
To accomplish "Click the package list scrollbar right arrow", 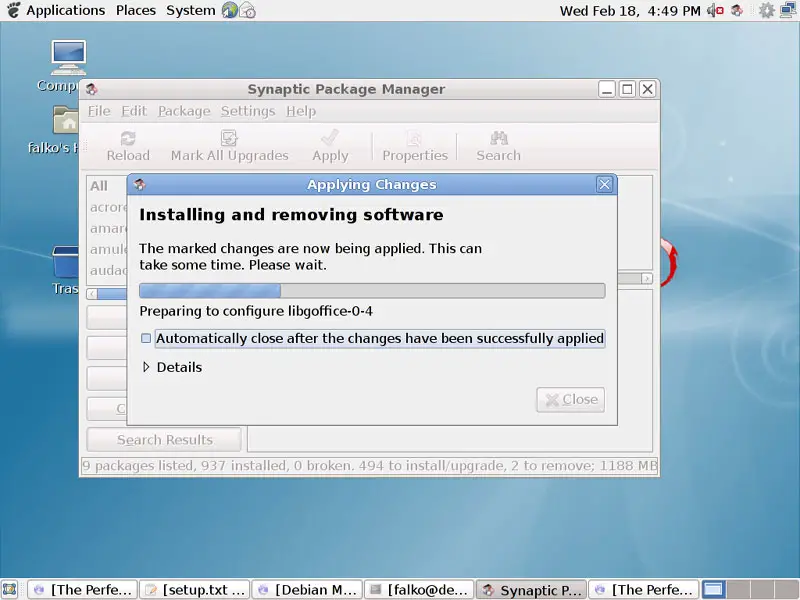I will point(646,278).
